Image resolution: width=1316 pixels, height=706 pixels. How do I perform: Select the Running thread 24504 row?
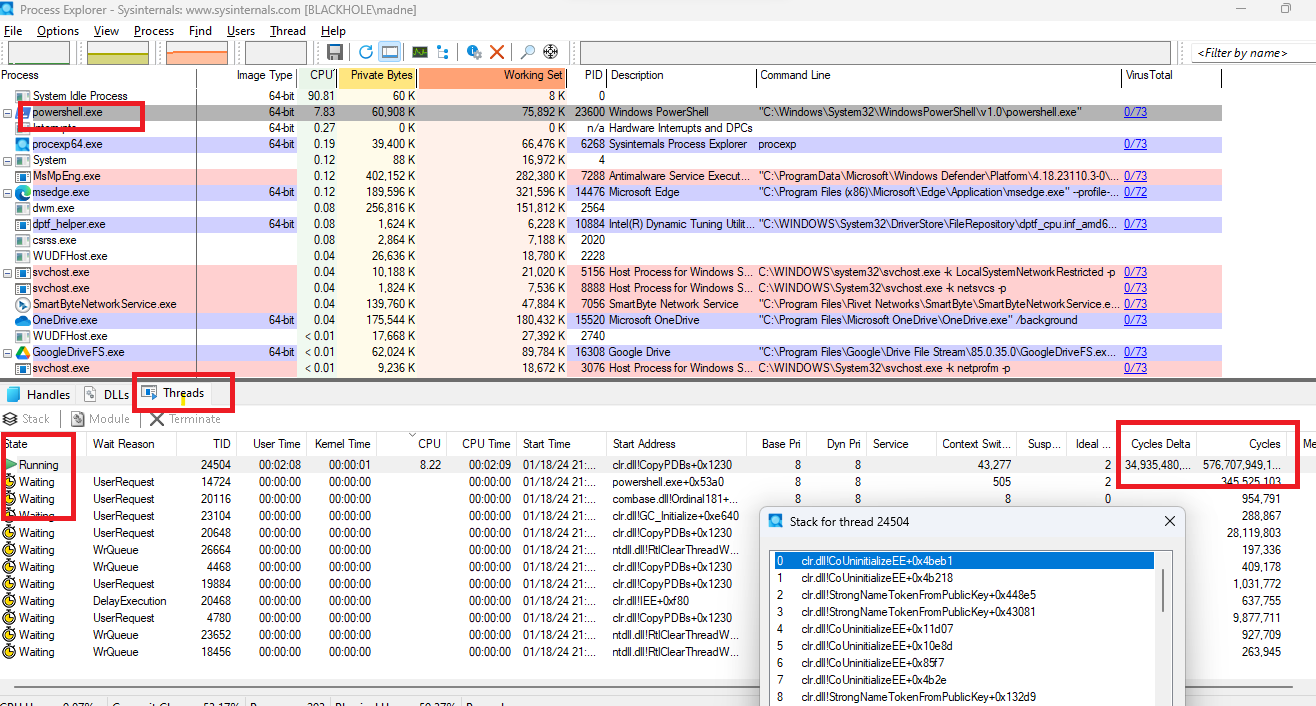click(x=658, y=465)
